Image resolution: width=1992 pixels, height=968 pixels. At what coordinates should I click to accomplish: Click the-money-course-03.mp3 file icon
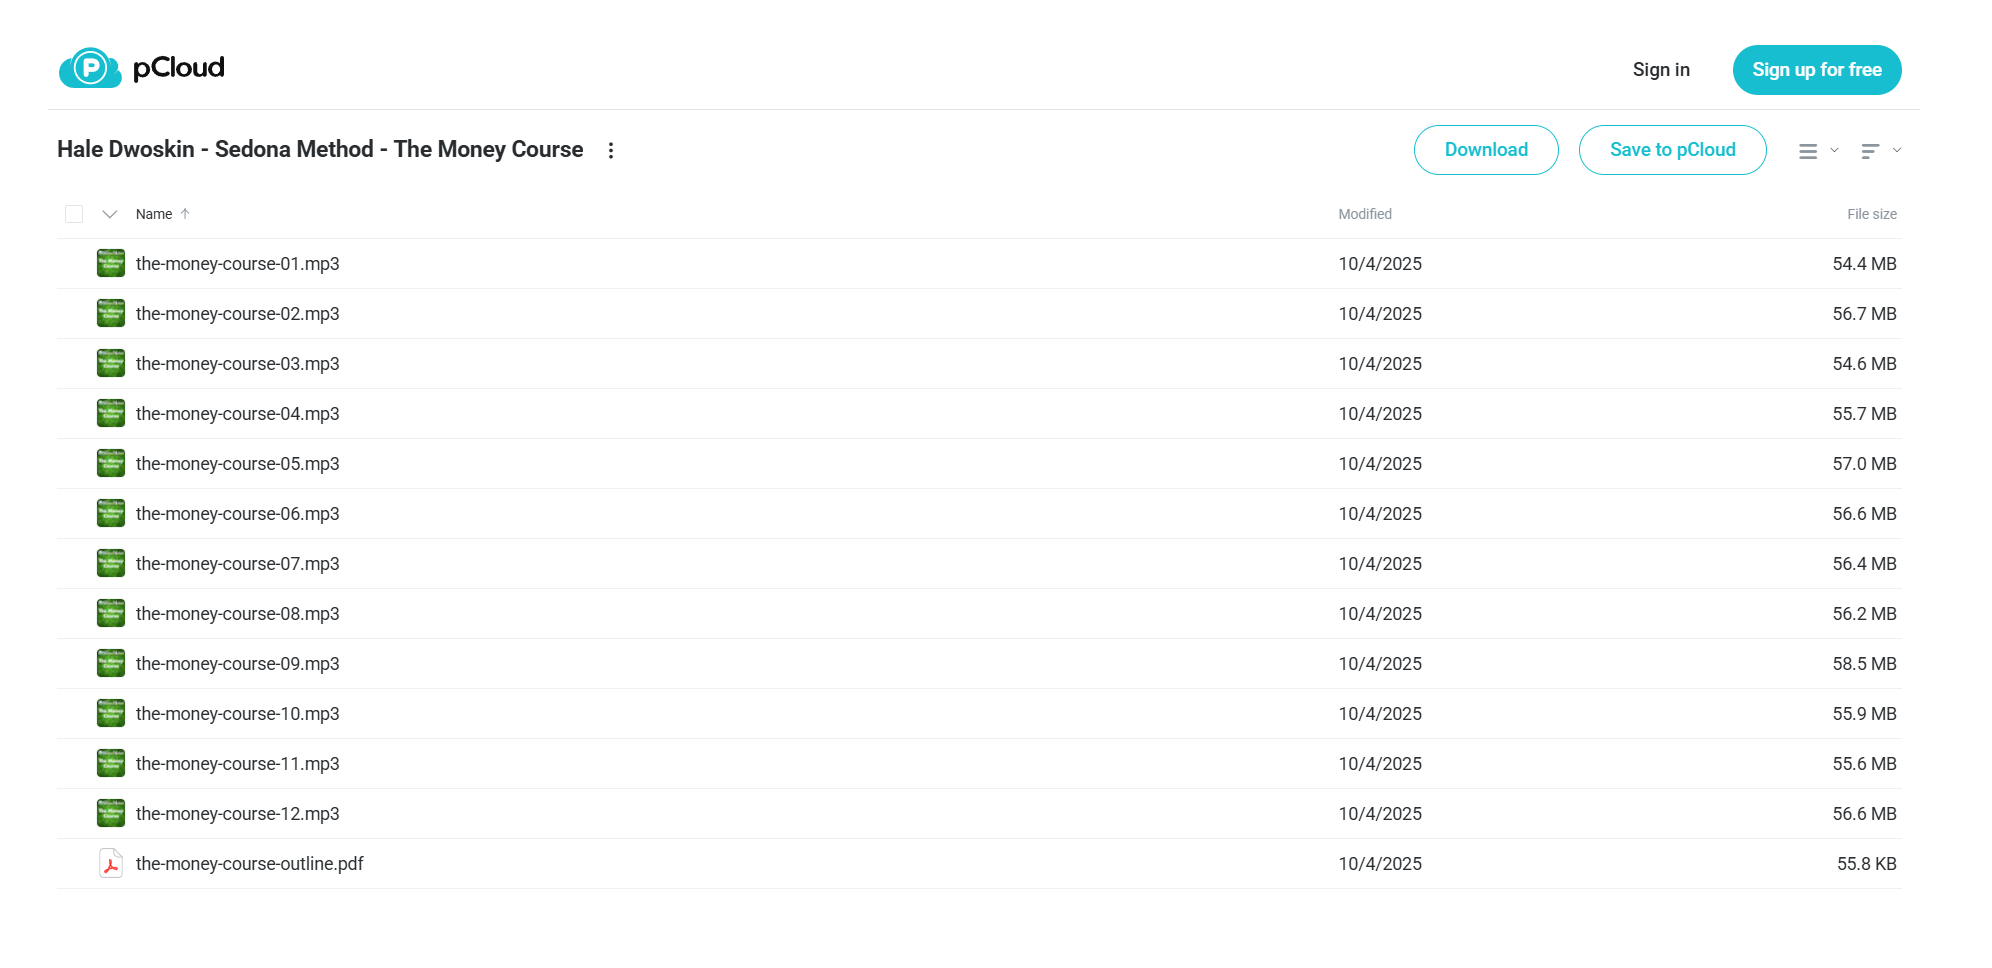[111, 363]
